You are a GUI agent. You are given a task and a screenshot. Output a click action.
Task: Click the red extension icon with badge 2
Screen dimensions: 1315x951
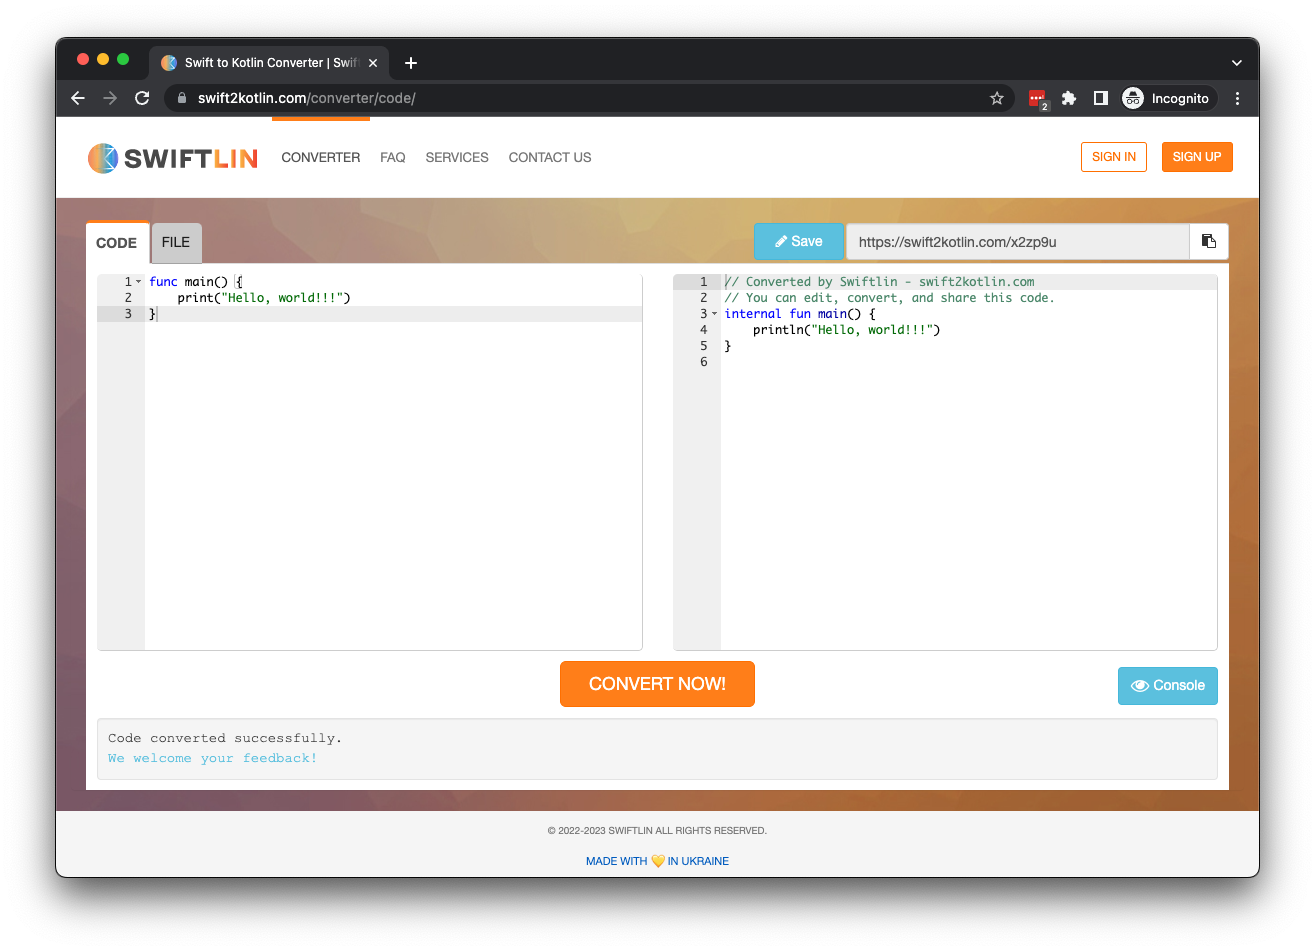pos(1037,98)
